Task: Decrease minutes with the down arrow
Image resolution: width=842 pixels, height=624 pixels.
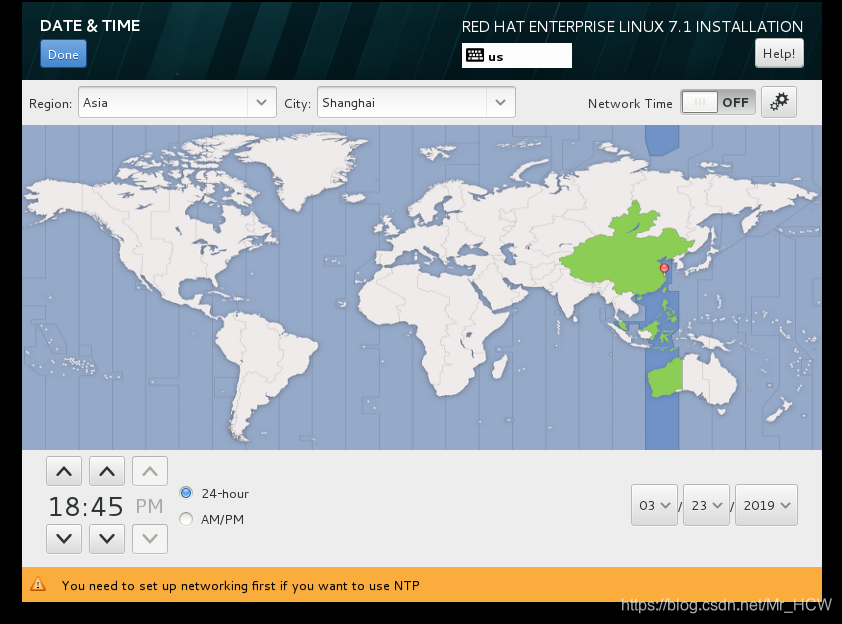Action: click(107, 539)
